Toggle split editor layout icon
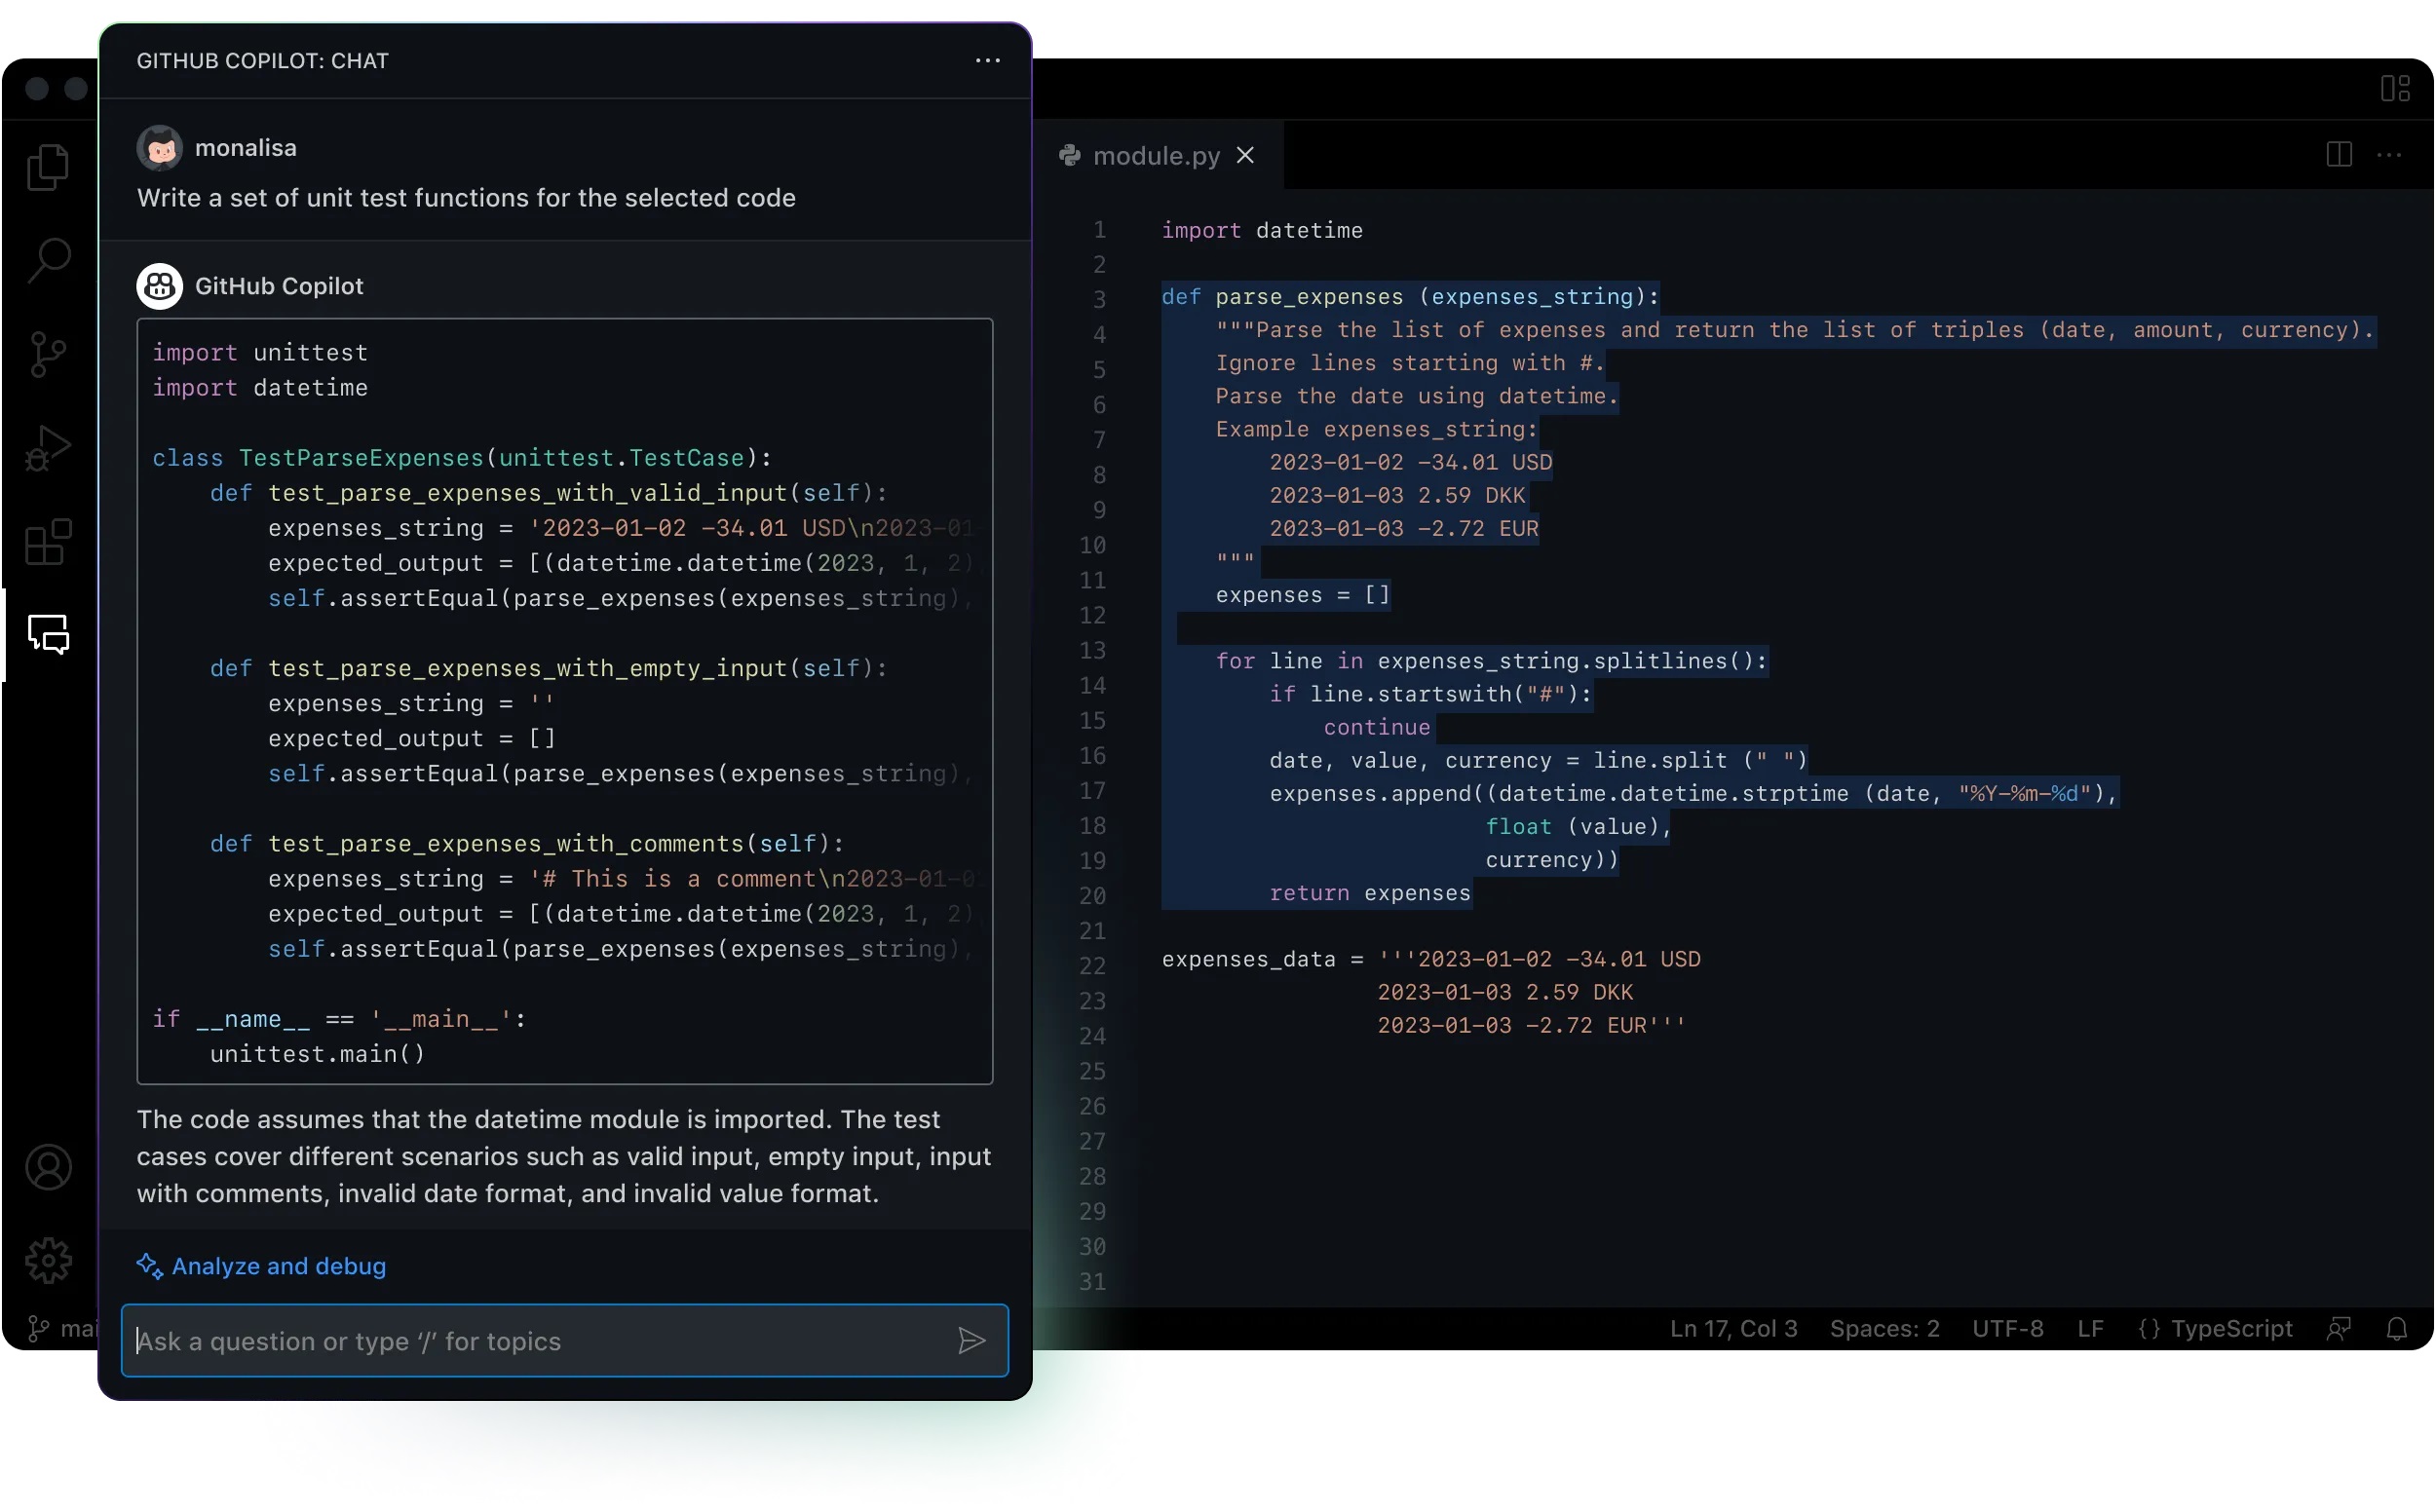The image size is (2436, 1512). point(2338,155)
